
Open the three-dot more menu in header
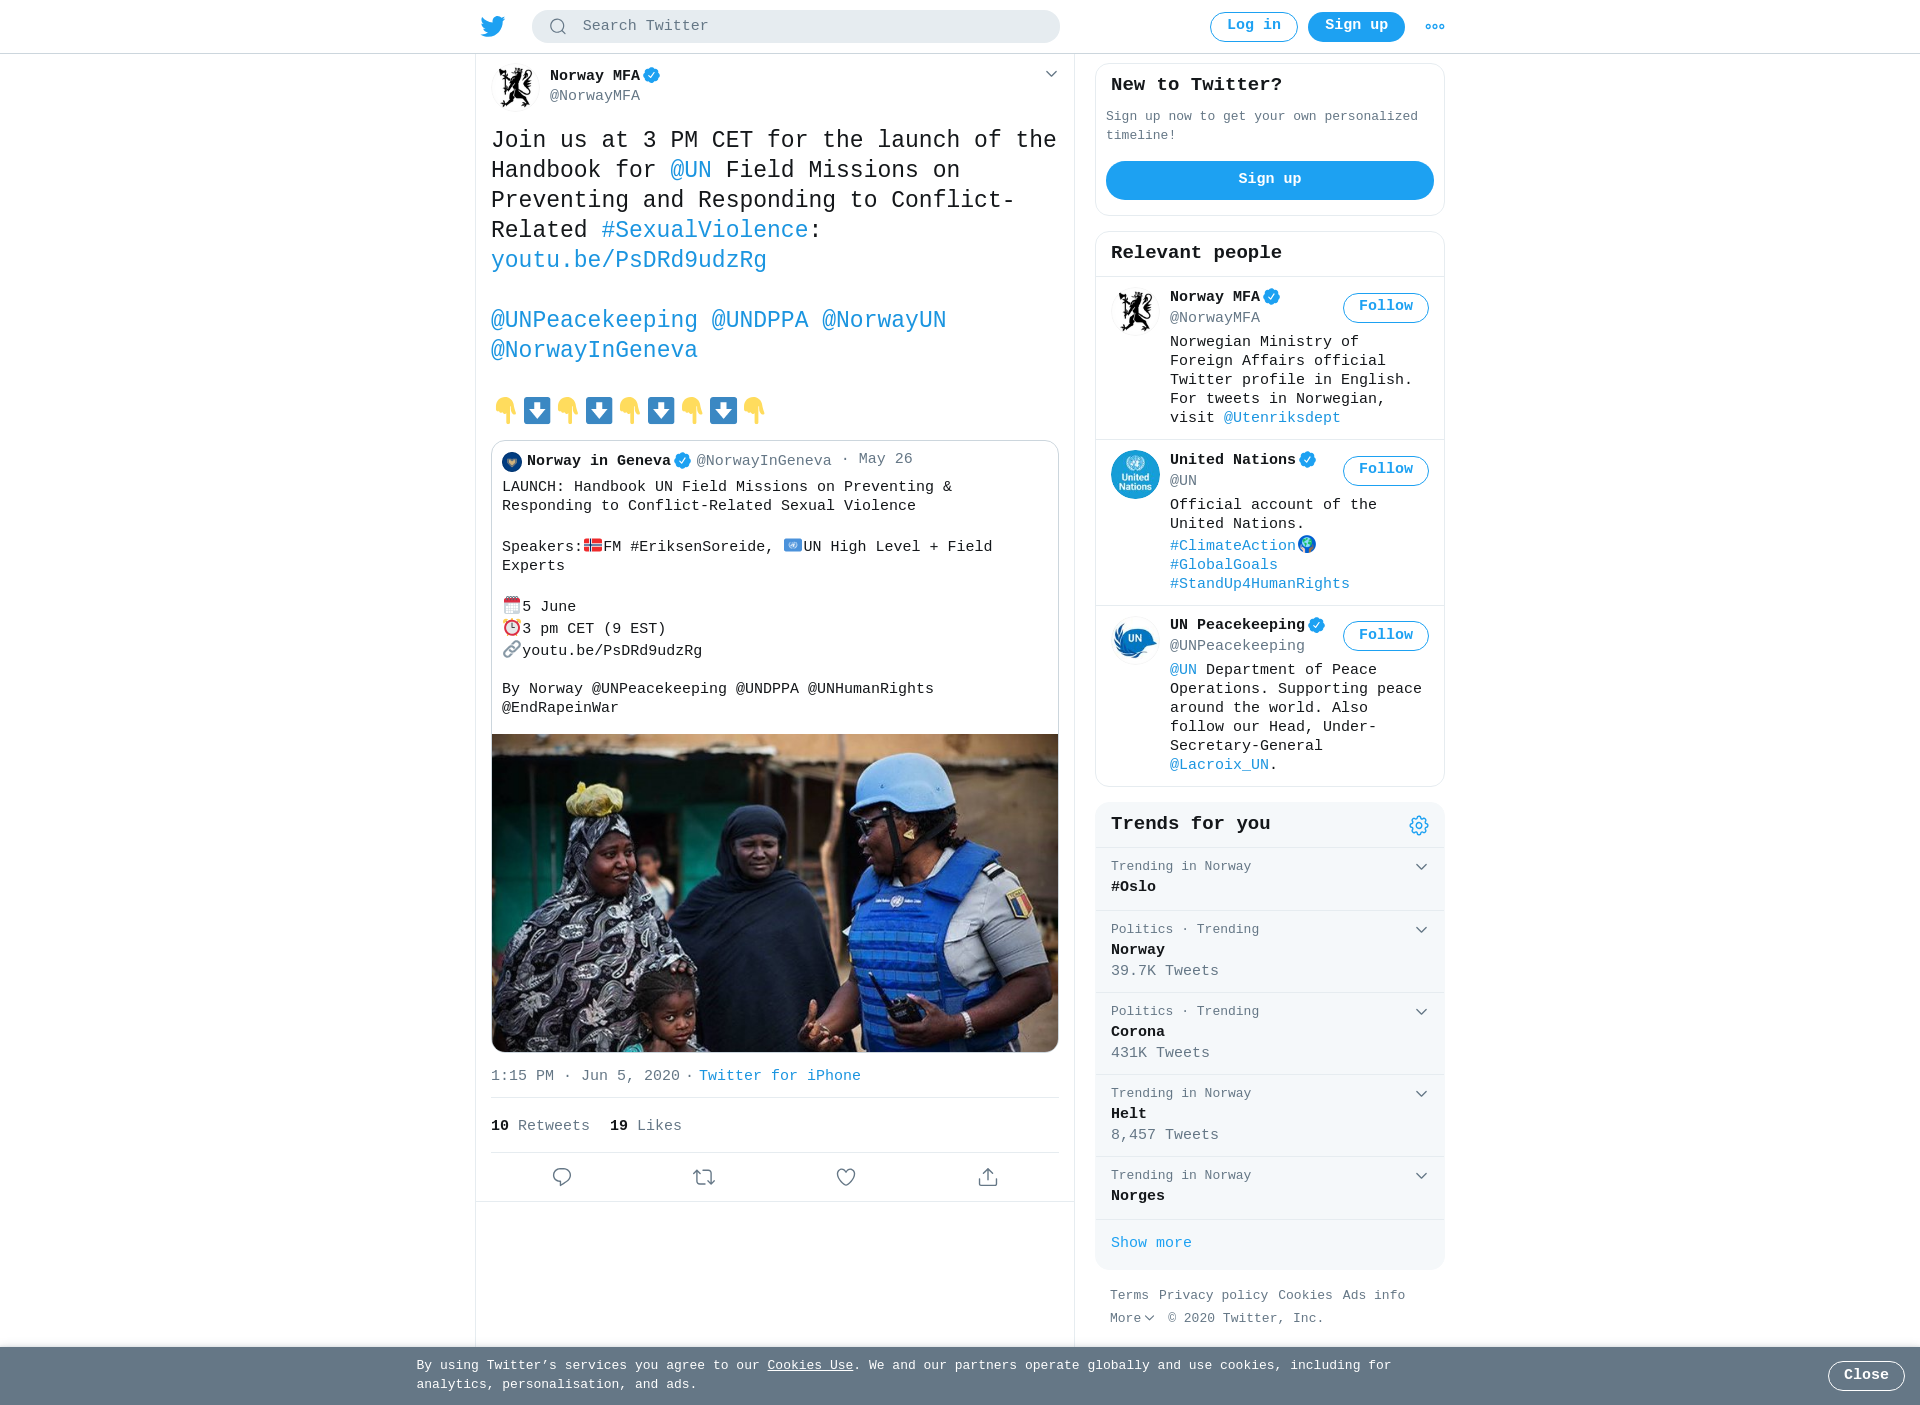[1435, 27]
